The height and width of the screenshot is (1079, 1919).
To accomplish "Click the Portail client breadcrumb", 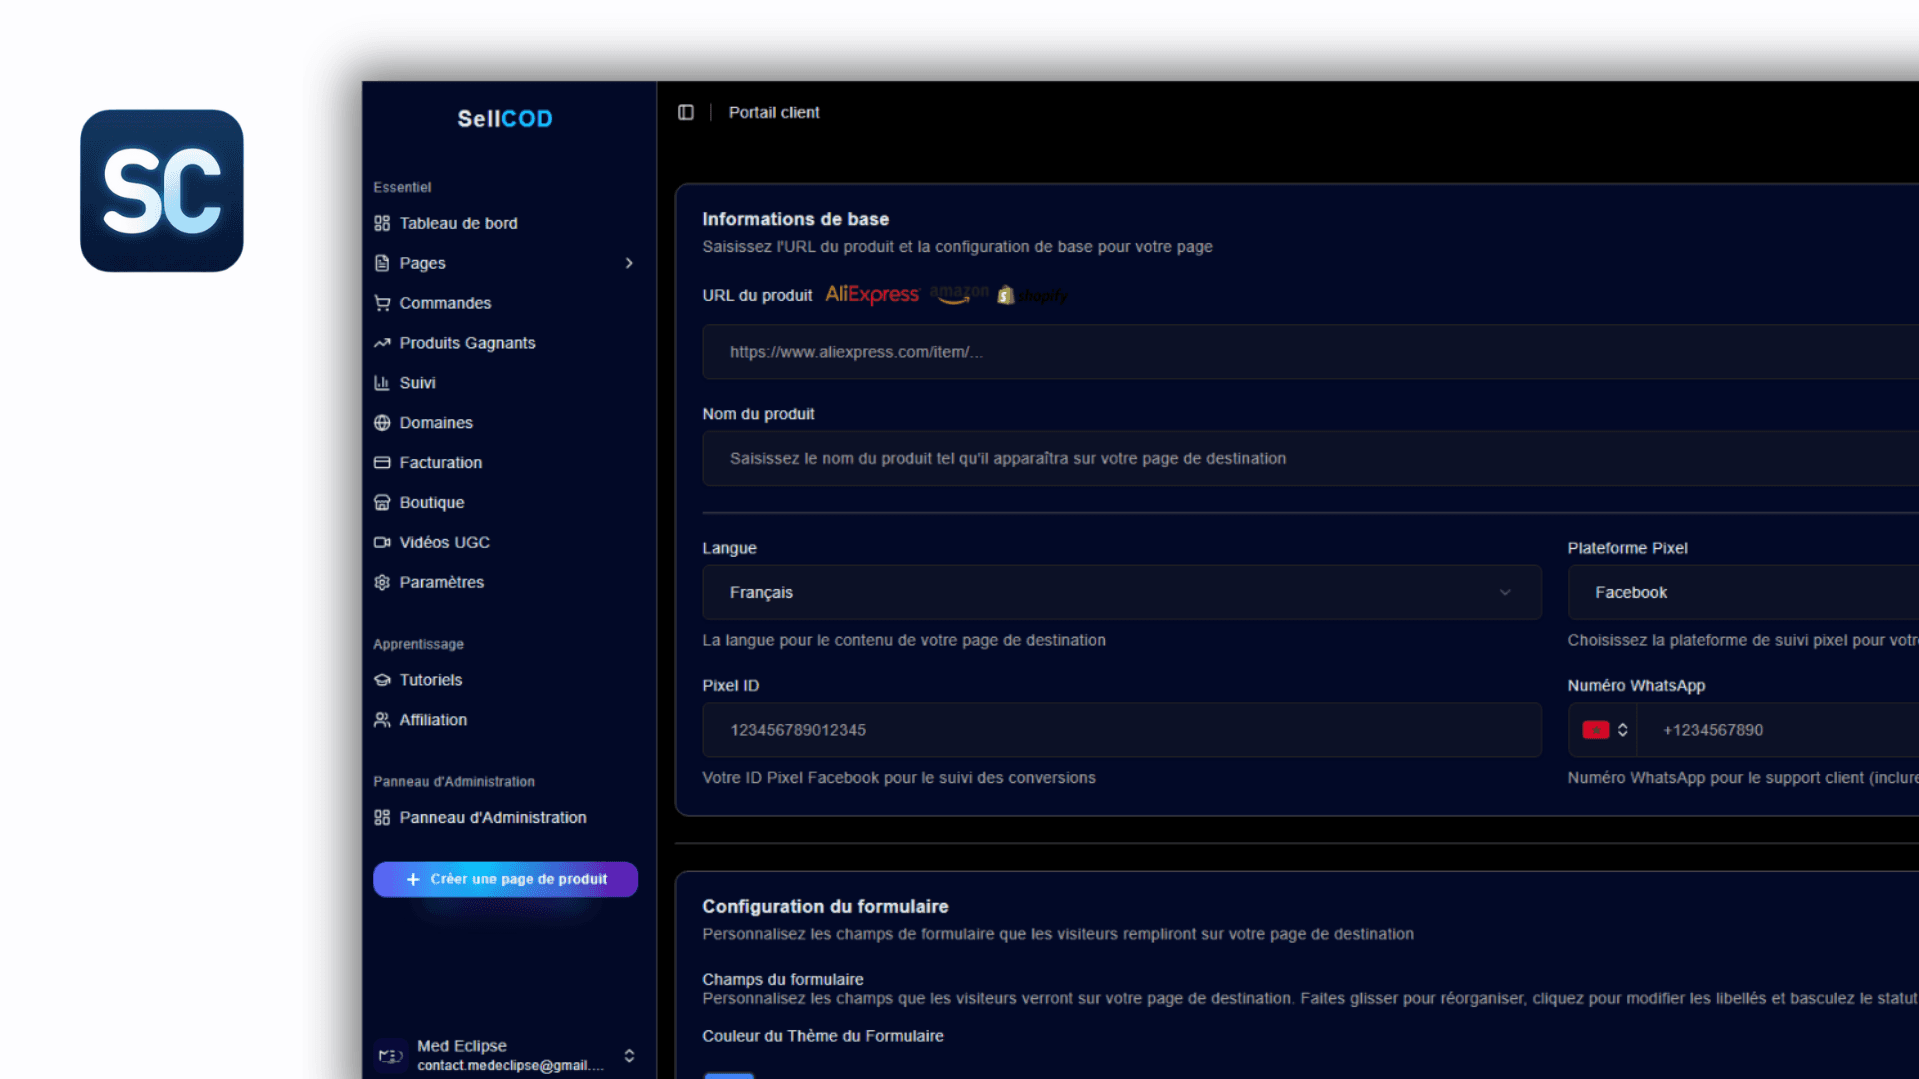I will 774,112.
